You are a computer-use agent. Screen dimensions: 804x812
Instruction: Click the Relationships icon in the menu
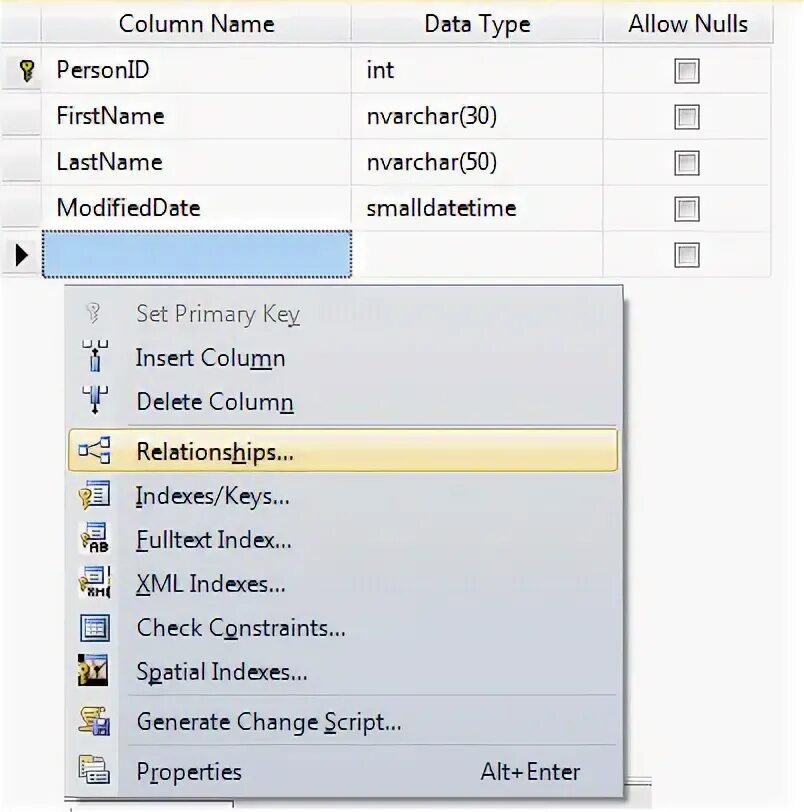[94, 452]
